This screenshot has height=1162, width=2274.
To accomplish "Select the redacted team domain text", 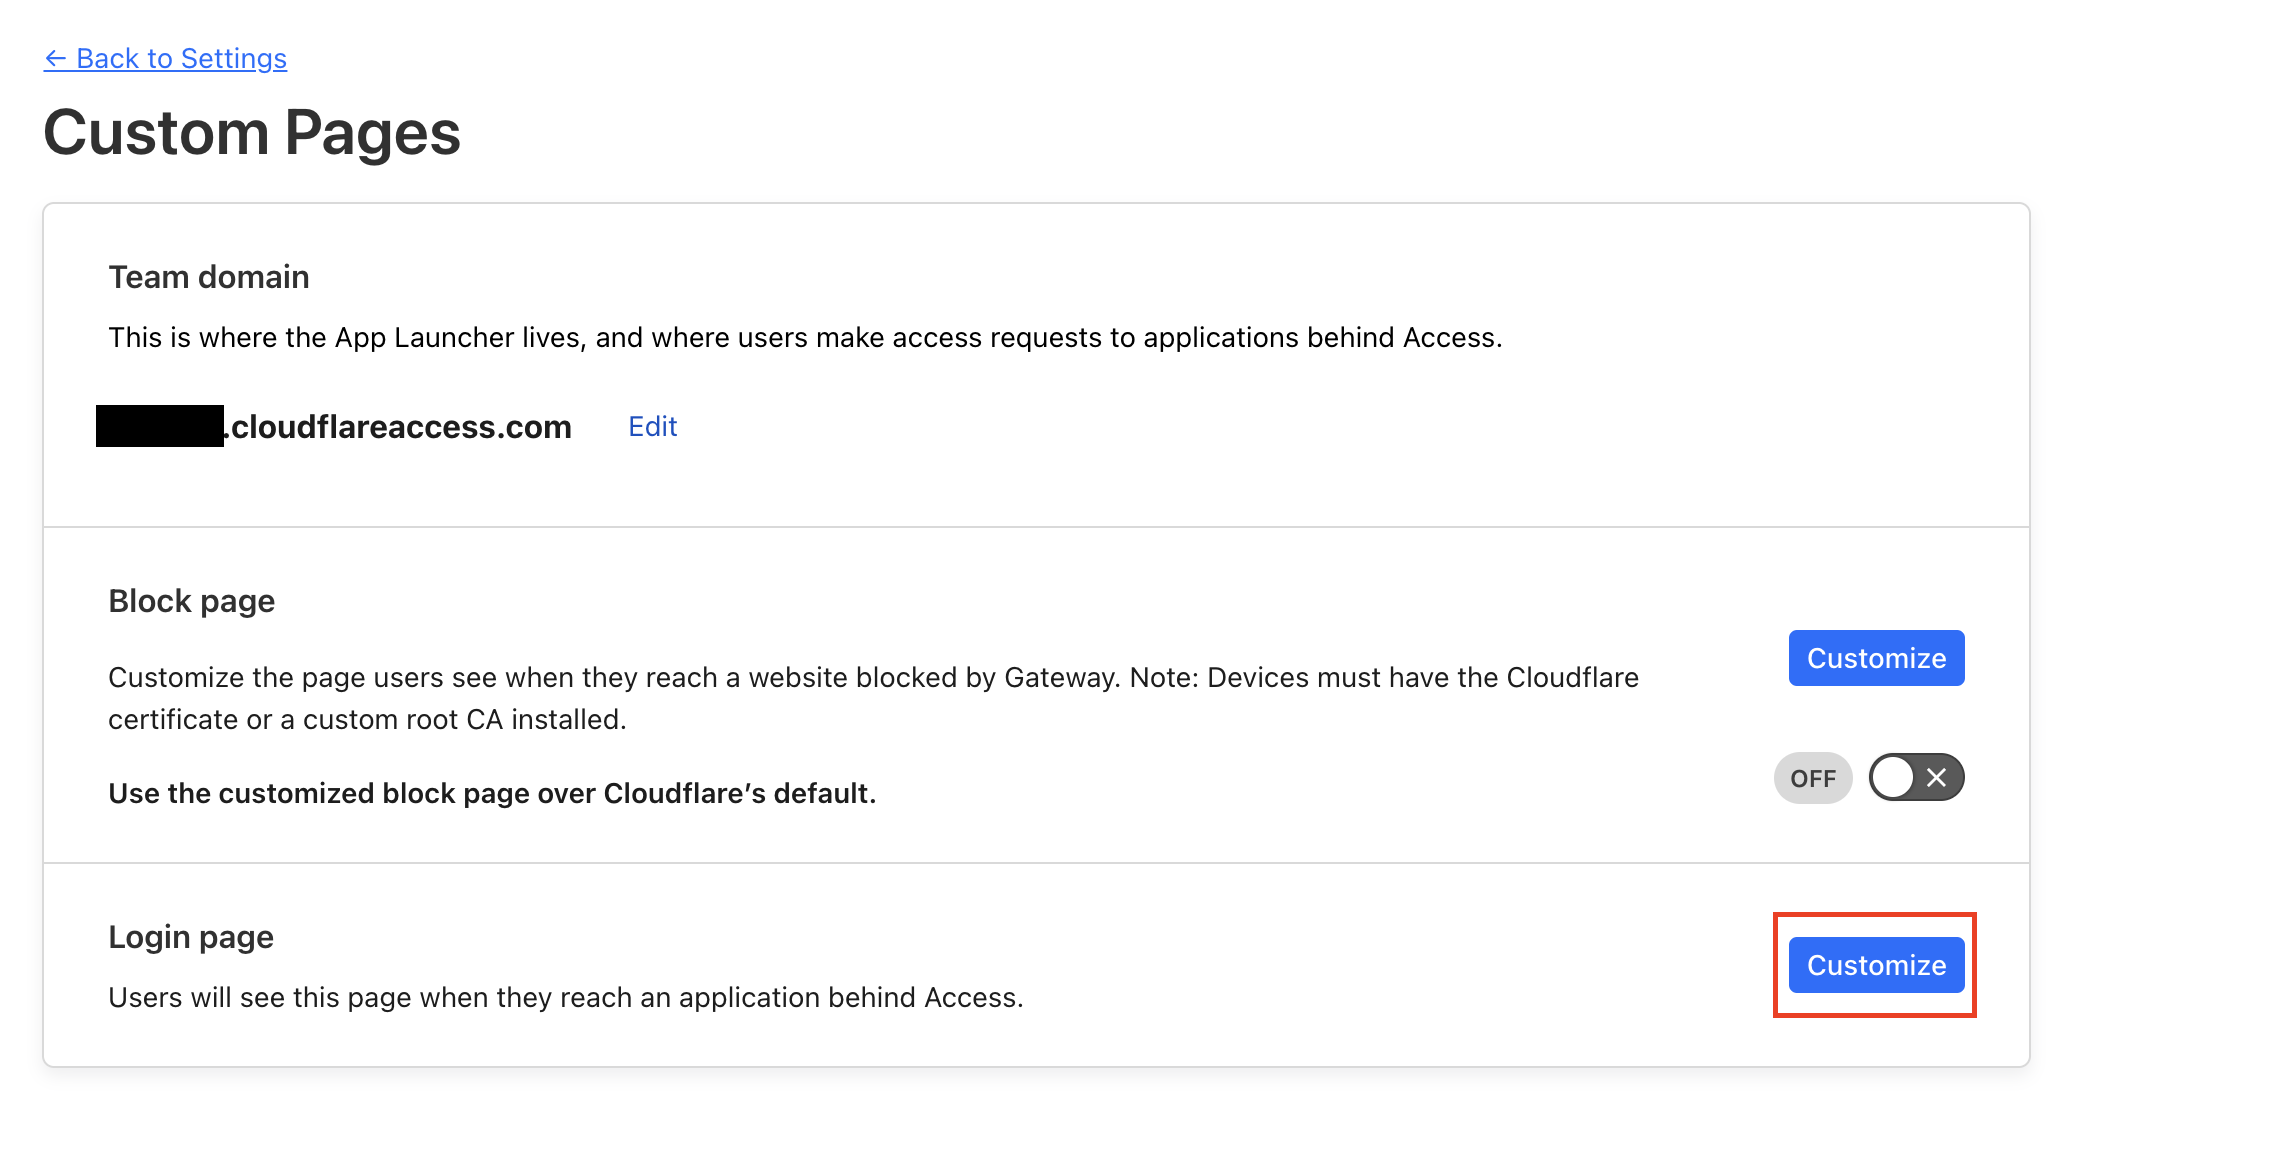I will [160, 426].
